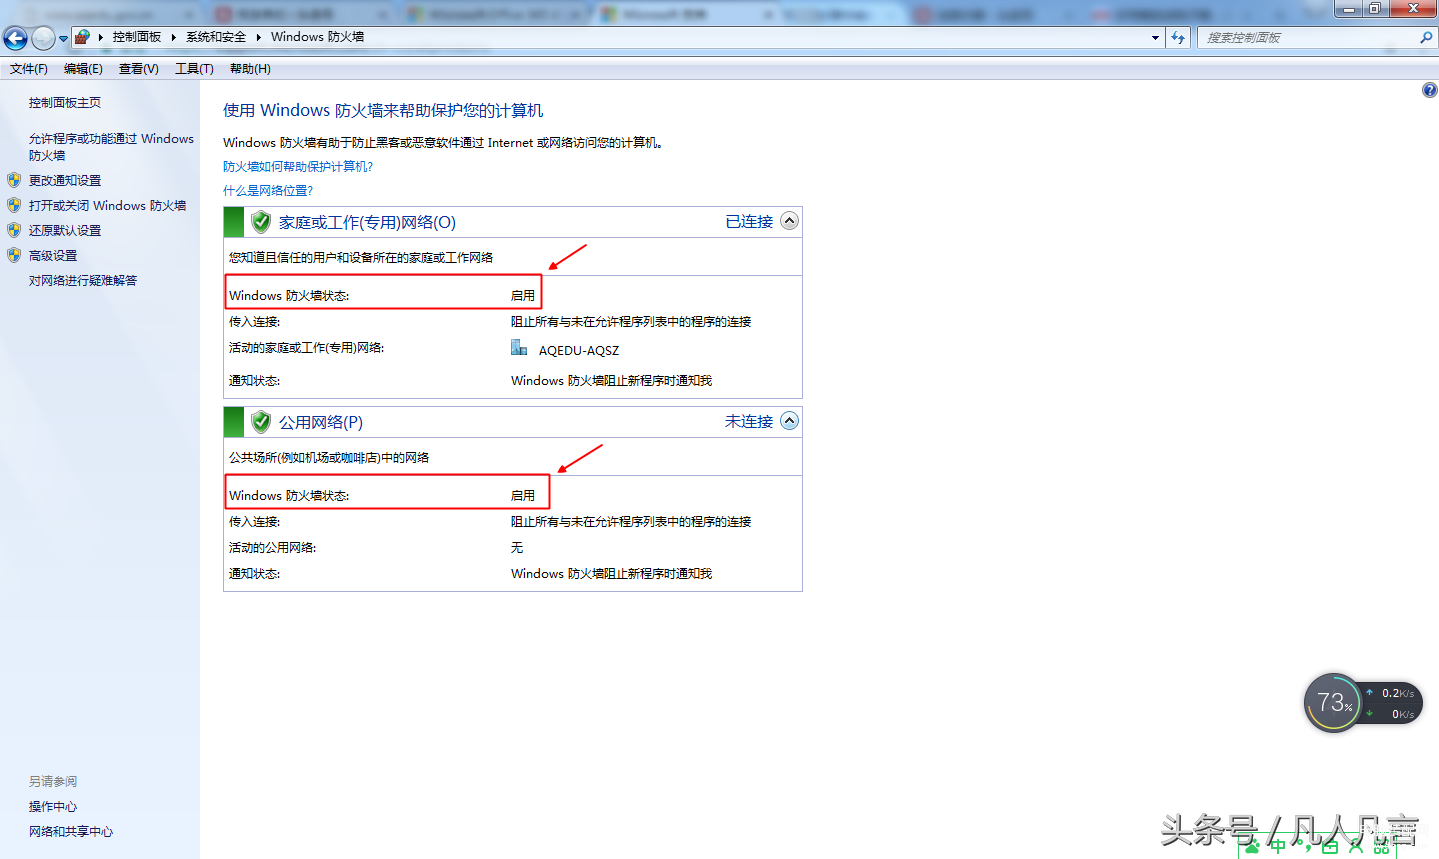Click shield icon beside 更改通知设置

14,180
